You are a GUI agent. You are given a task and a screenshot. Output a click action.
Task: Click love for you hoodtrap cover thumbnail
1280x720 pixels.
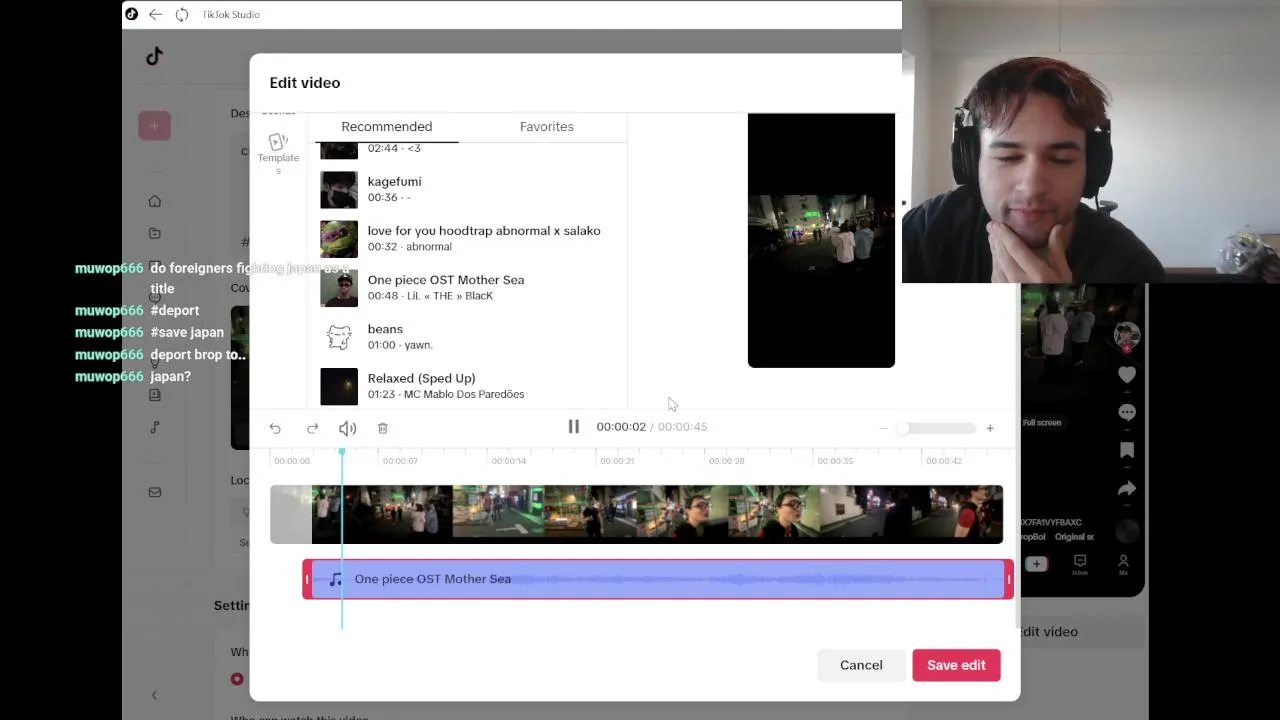(x=339, y=239)
